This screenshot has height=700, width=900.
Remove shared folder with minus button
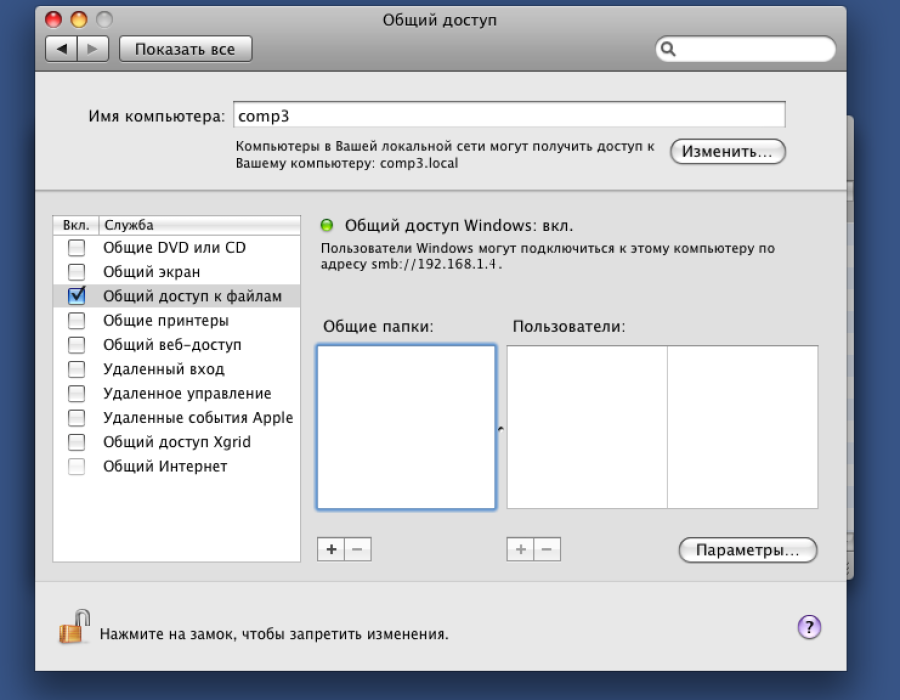click(x=358, y=549)
